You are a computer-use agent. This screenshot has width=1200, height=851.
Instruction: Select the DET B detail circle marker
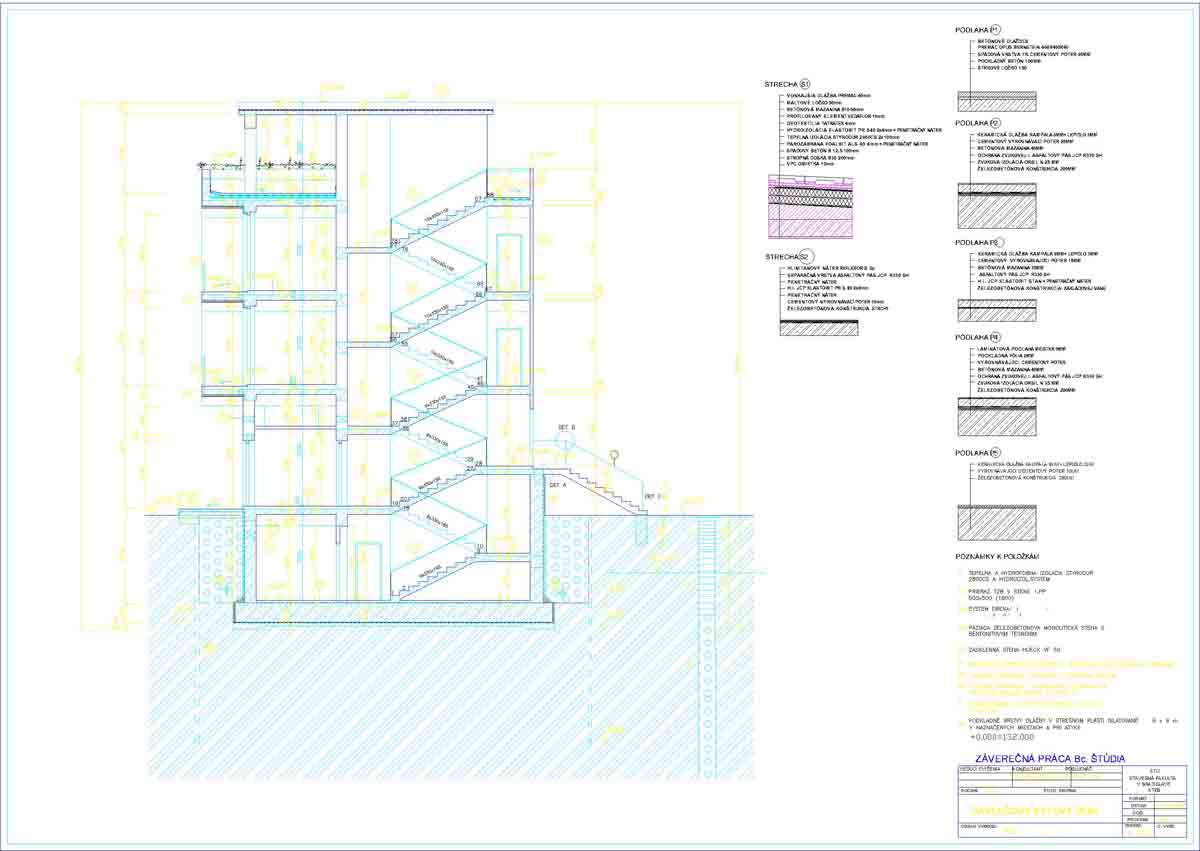point(564,438)
